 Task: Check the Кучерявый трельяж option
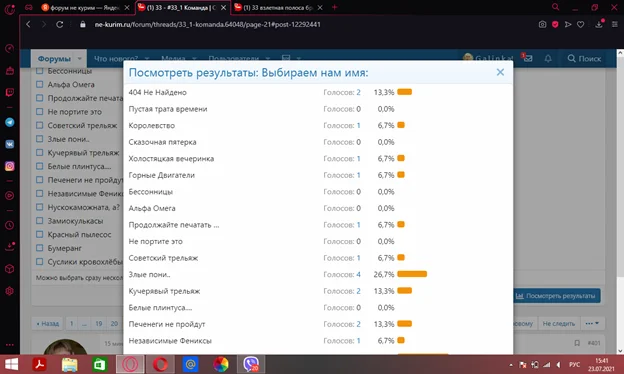39,152
